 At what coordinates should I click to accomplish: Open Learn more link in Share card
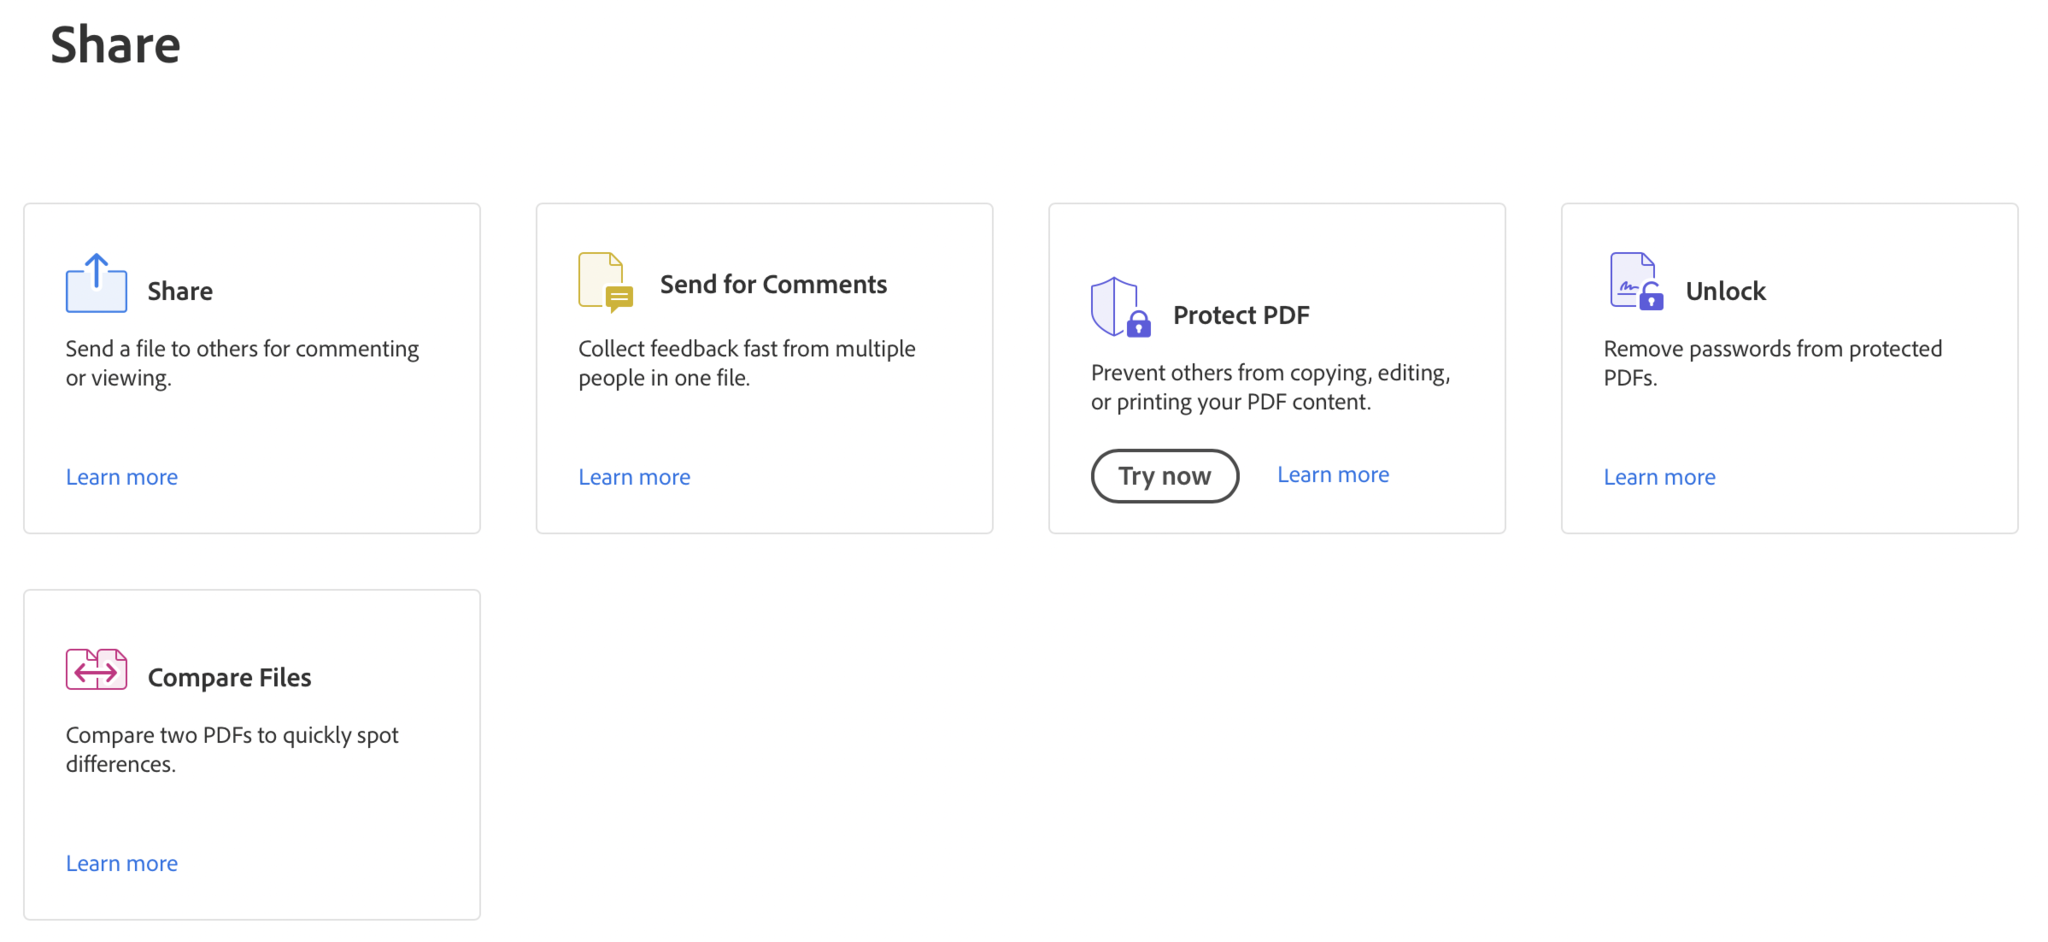pos(122,477)
